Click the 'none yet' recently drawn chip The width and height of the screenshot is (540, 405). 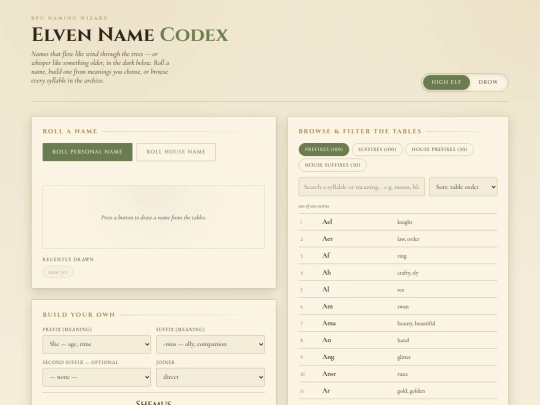tap(58, 272)
